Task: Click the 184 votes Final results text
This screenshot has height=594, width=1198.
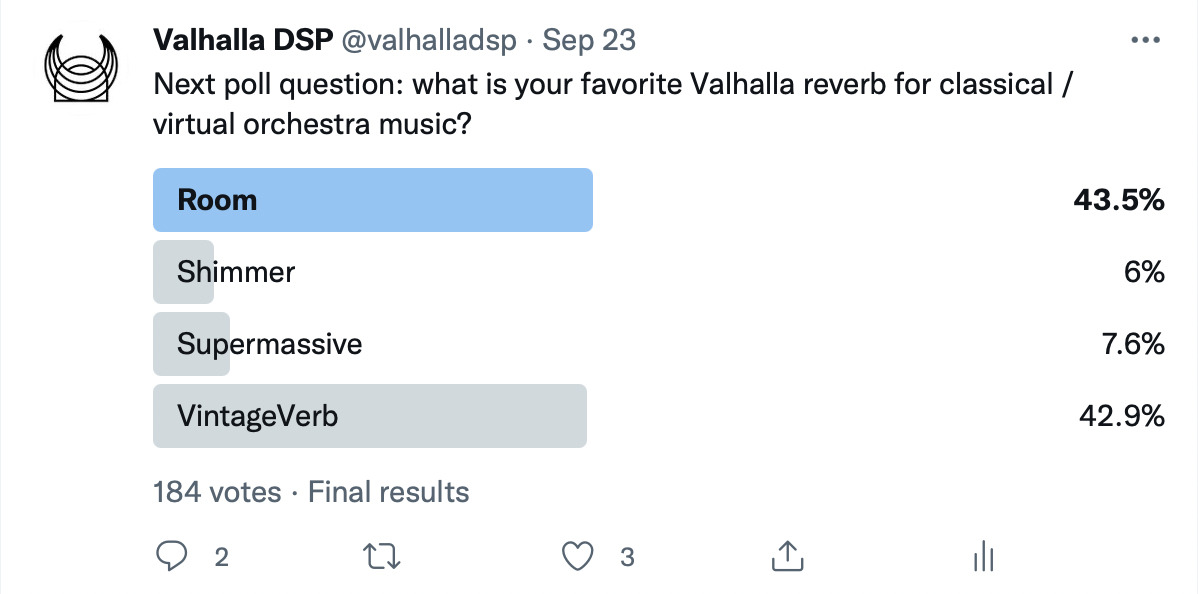Action: pyautogui.click(x=310, y=492)
